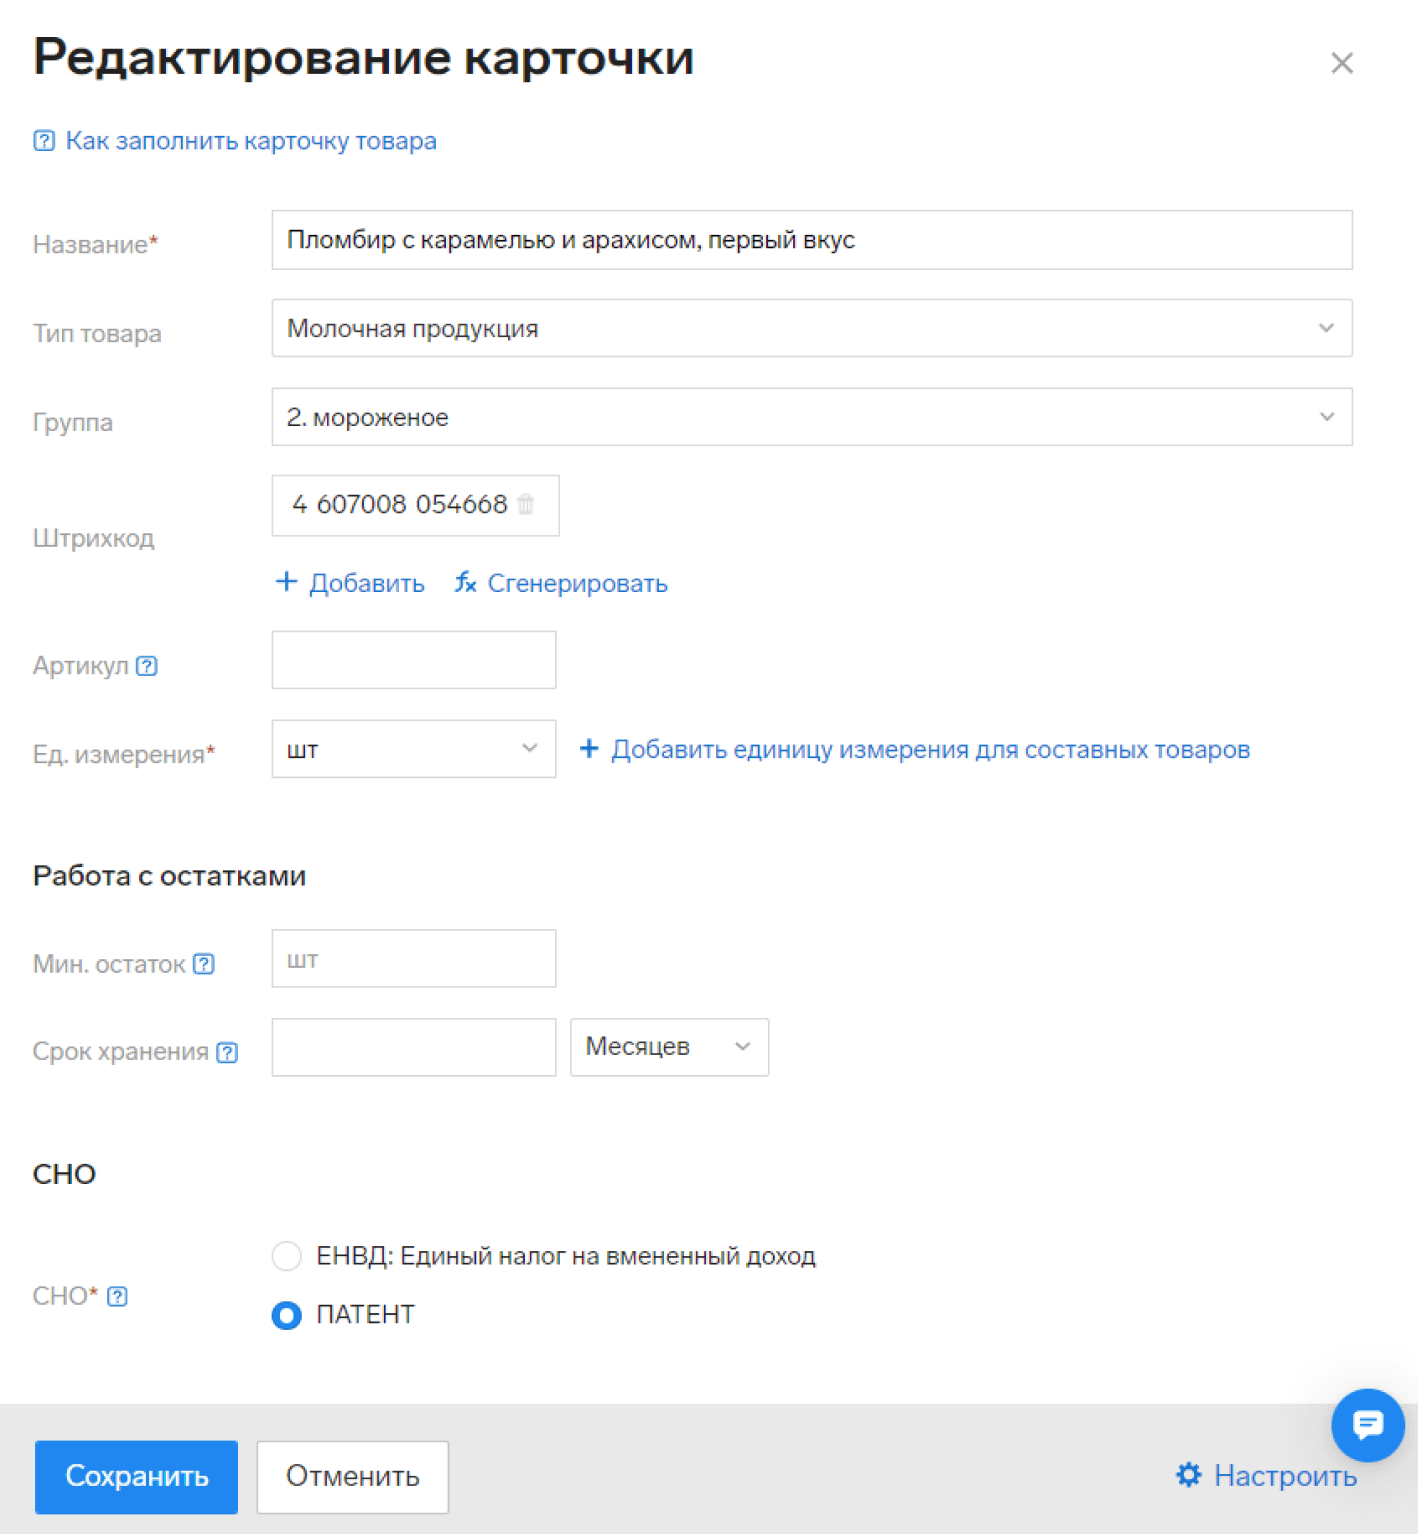The image size is (1418, 1534).
Task: Click the Срок хранения value field
Action: pyautogui.click(x=414, y=1047)
